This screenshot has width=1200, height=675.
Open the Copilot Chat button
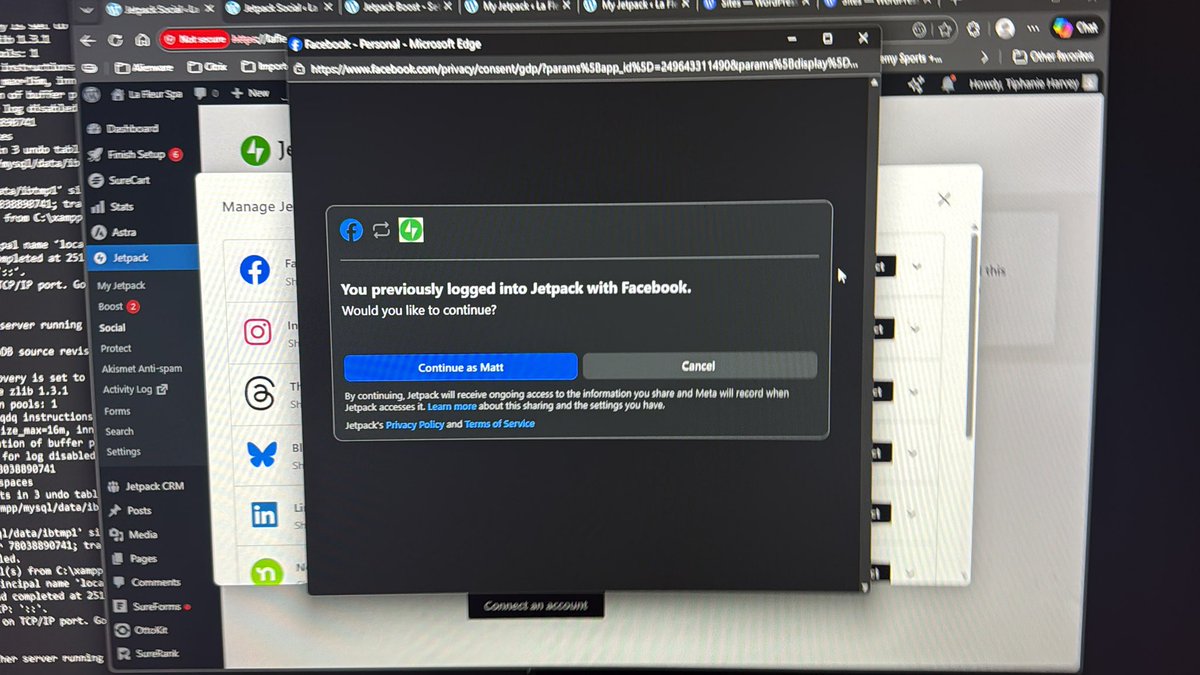1076,28
